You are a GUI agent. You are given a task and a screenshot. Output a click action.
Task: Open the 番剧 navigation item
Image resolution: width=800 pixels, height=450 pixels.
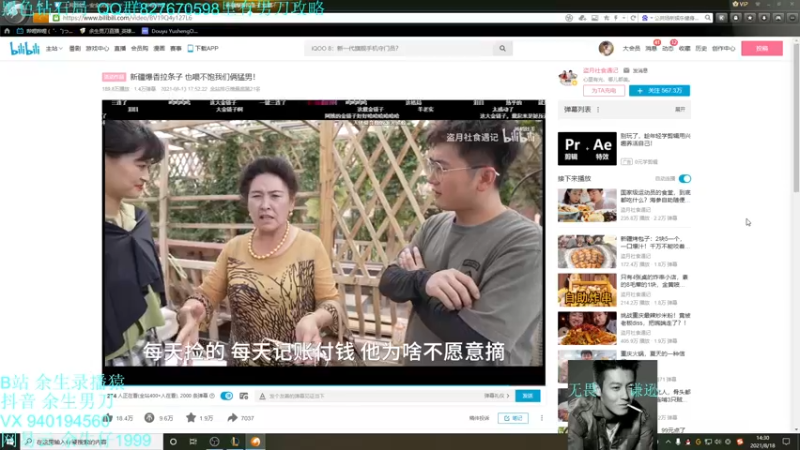pyautogui.click(x=75, y=48)
